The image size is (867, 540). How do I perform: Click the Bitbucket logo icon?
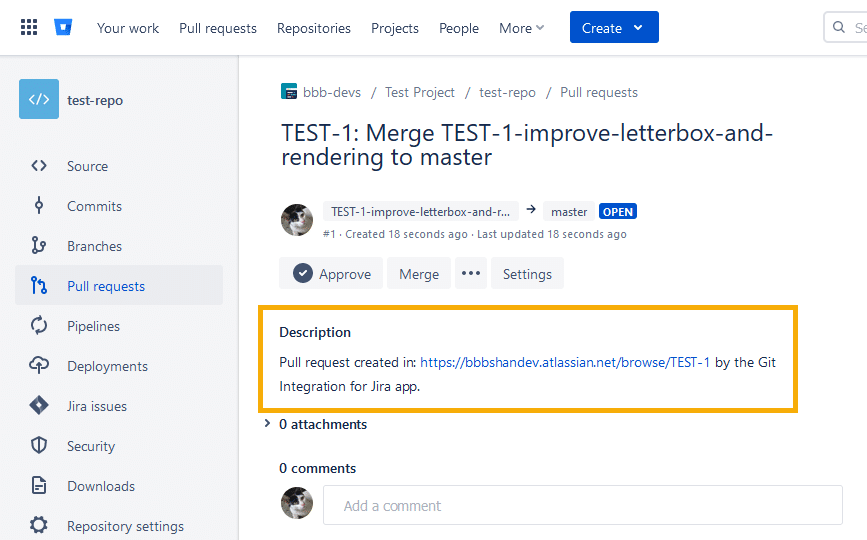tap(63, 27)
